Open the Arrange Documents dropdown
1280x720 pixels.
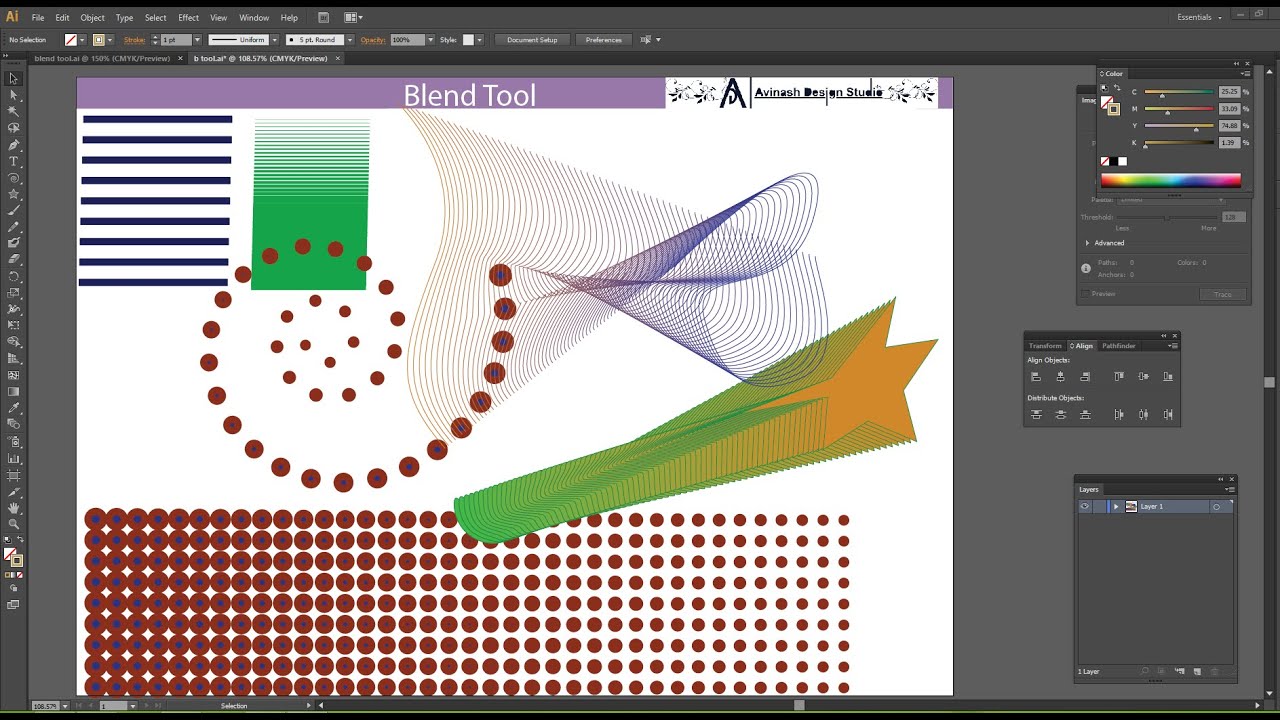click(353, 17)
